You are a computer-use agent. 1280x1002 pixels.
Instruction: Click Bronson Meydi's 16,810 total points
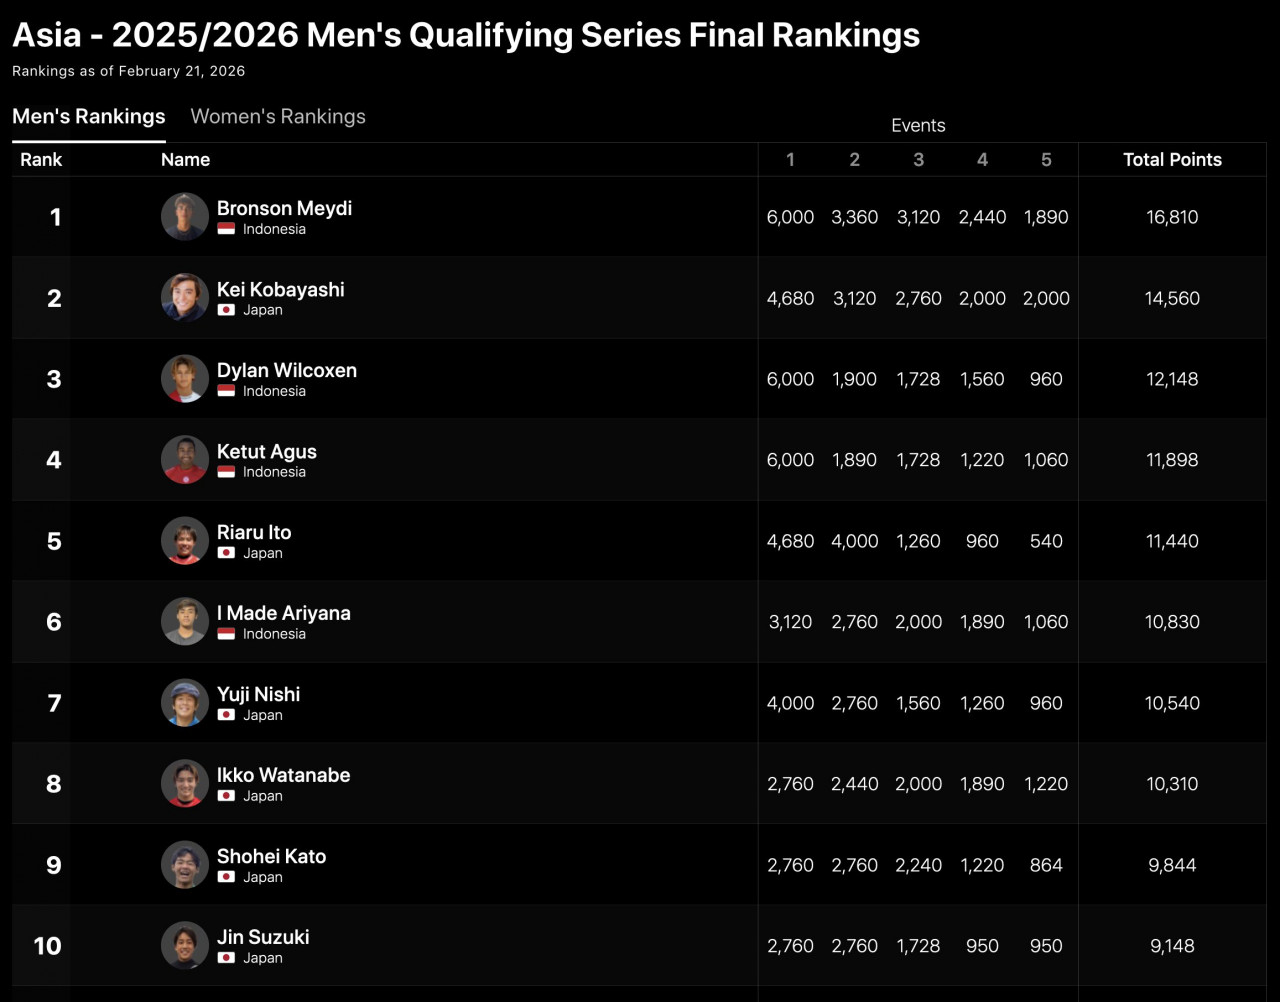[1172, 217]
